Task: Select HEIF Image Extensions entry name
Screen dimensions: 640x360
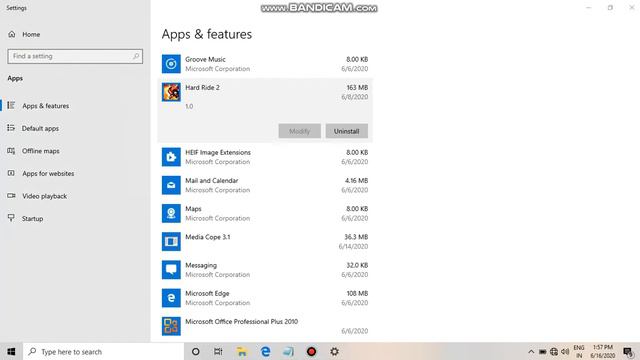Action: (218, 152)
